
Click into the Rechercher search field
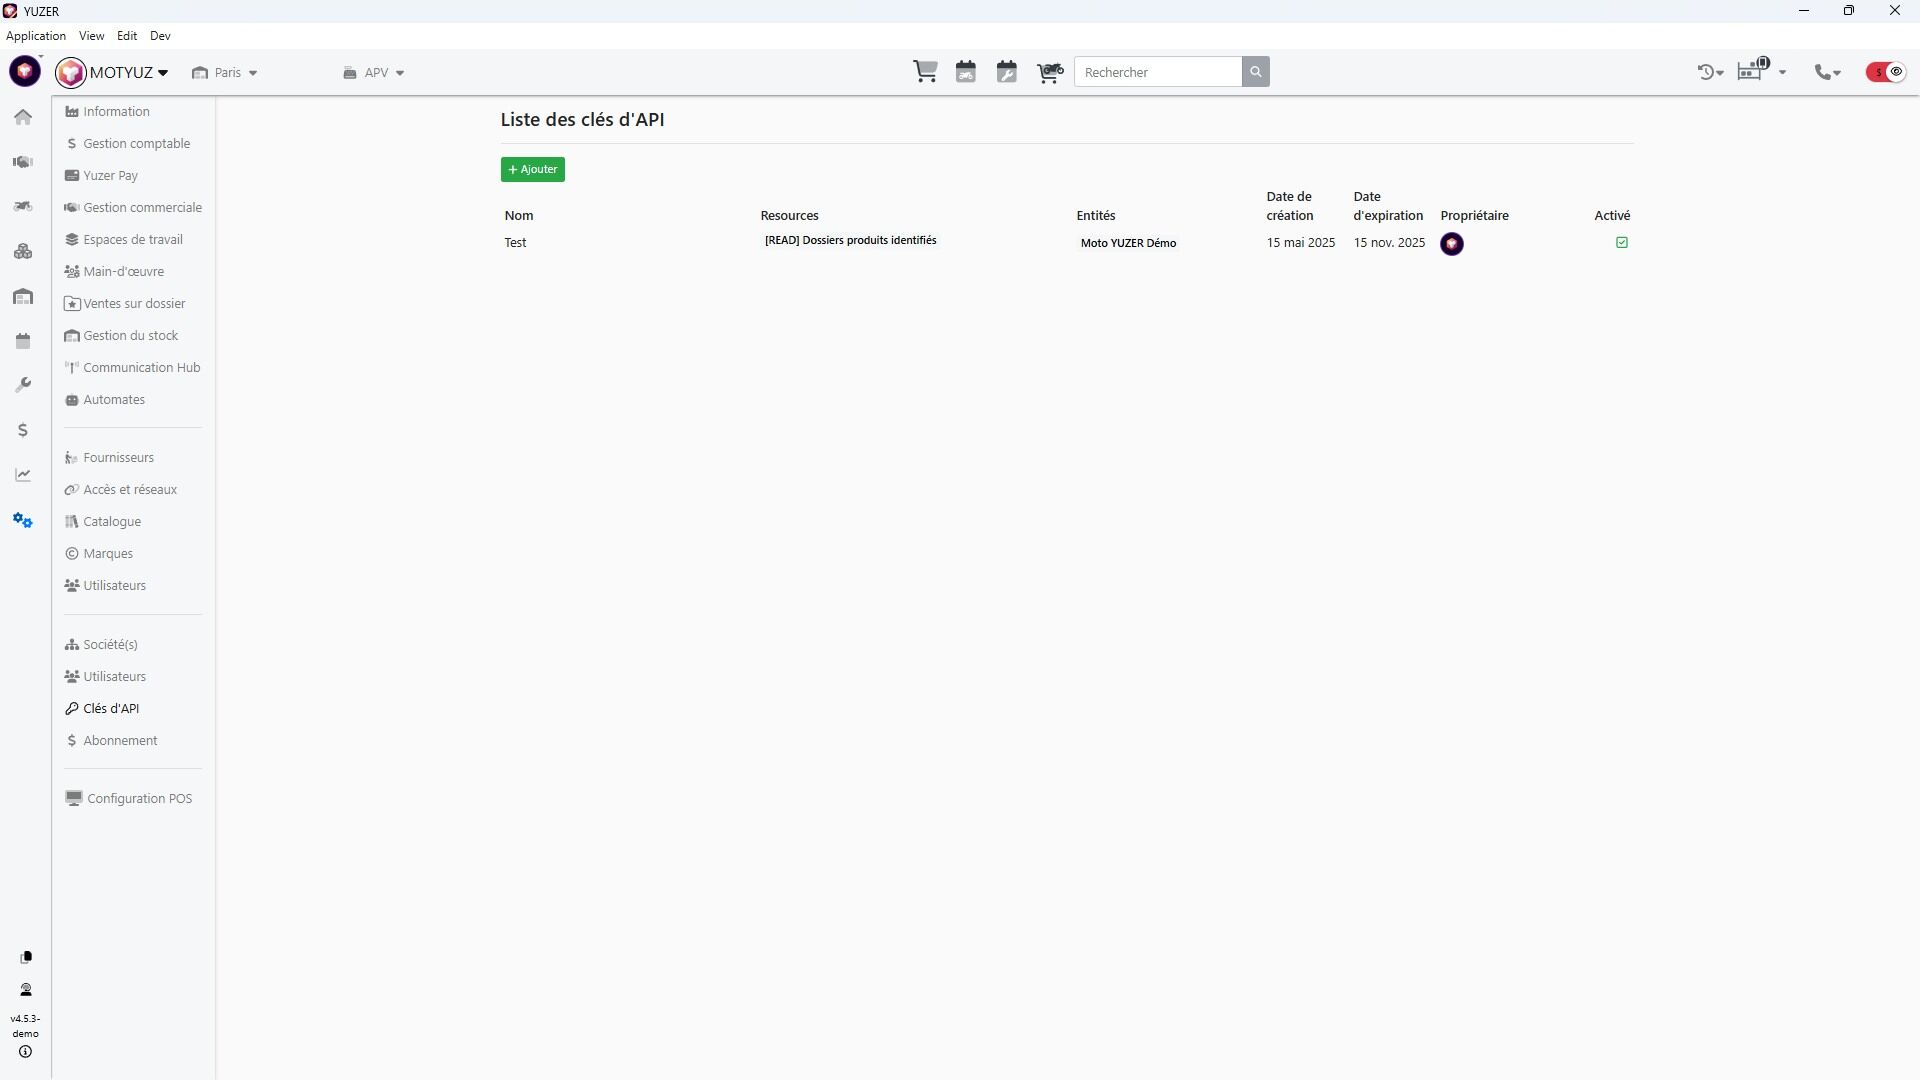(1157, 72)
